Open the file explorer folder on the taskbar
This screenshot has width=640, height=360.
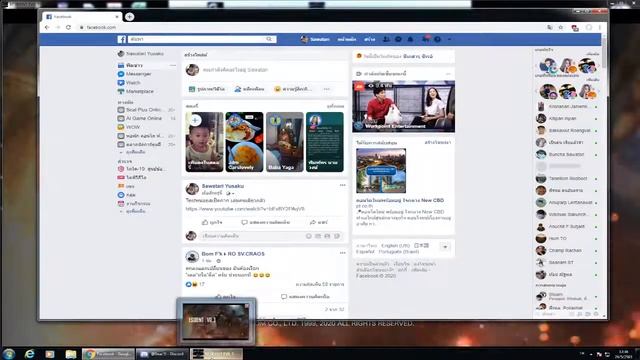point(71,354)
